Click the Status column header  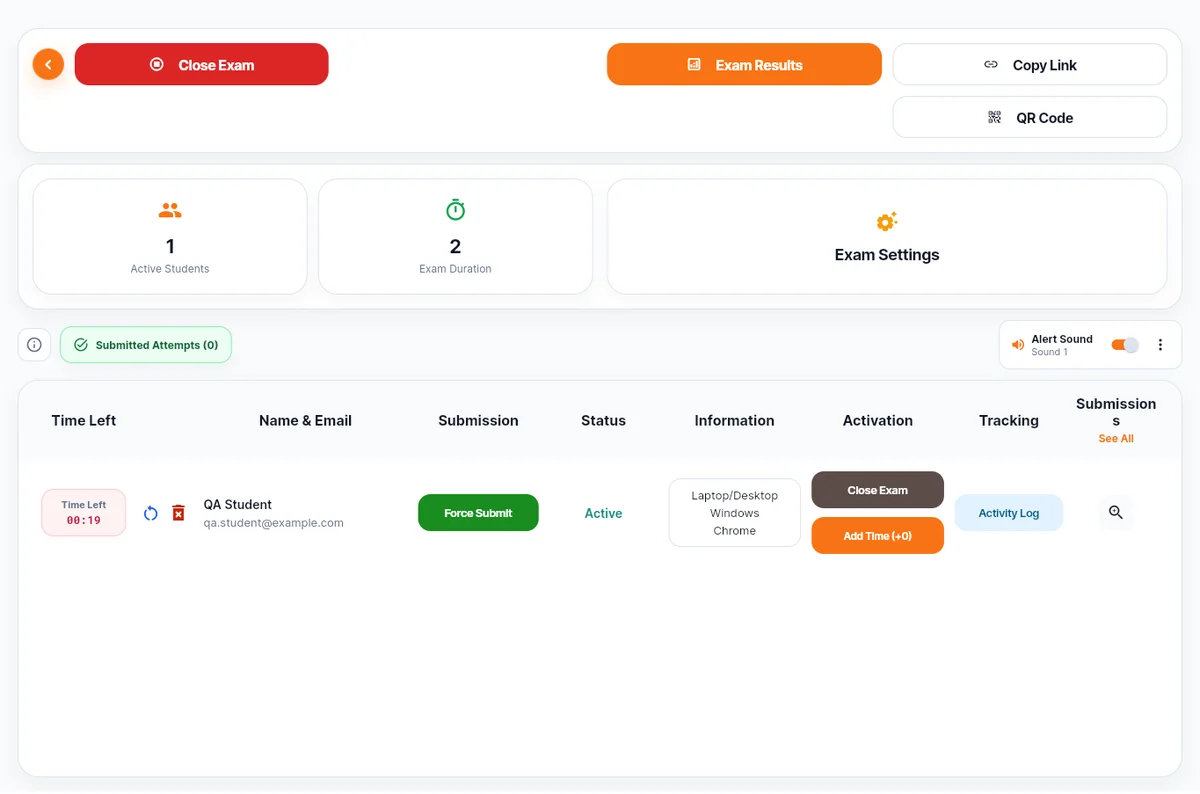tap(603, 421)
